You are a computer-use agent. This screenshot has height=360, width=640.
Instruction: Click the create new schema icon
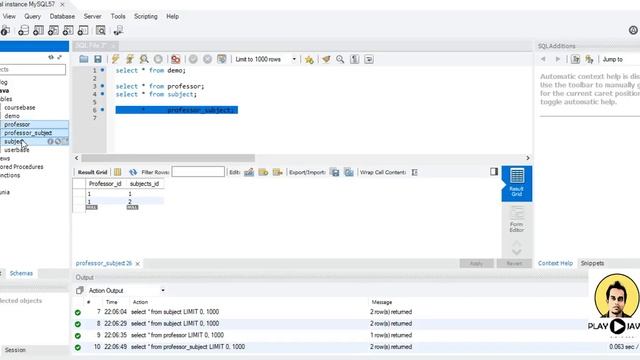click(x=23, y=30)
